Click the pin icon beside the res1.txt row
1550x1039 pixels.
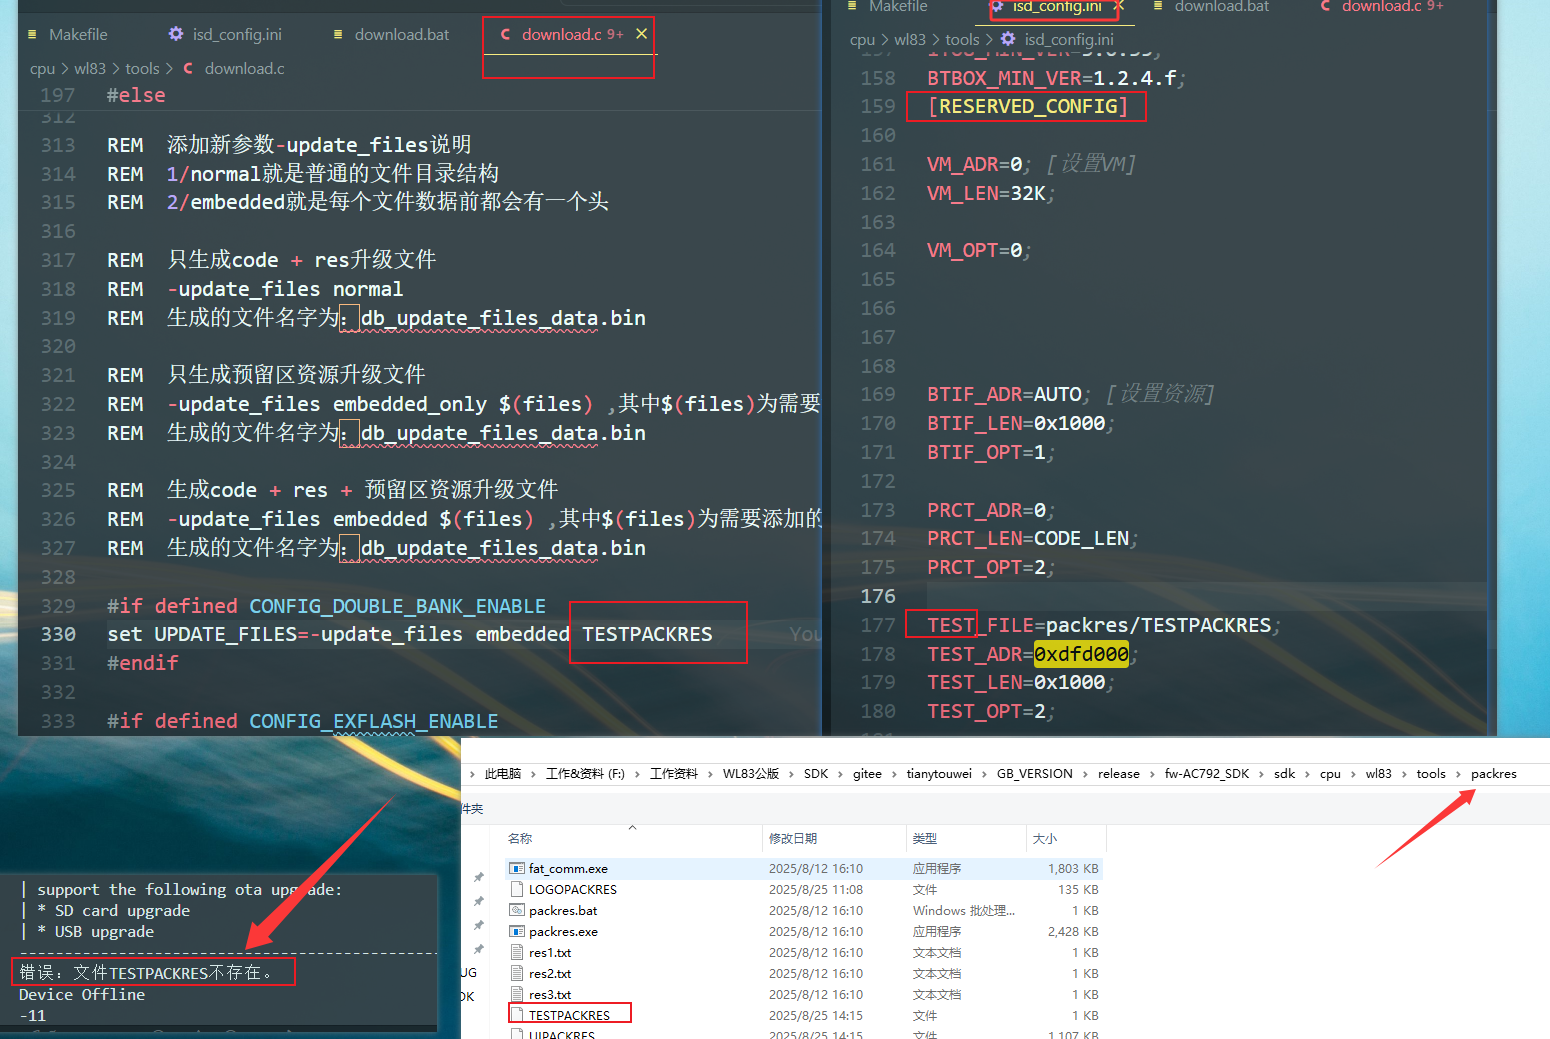pos(479,949)
